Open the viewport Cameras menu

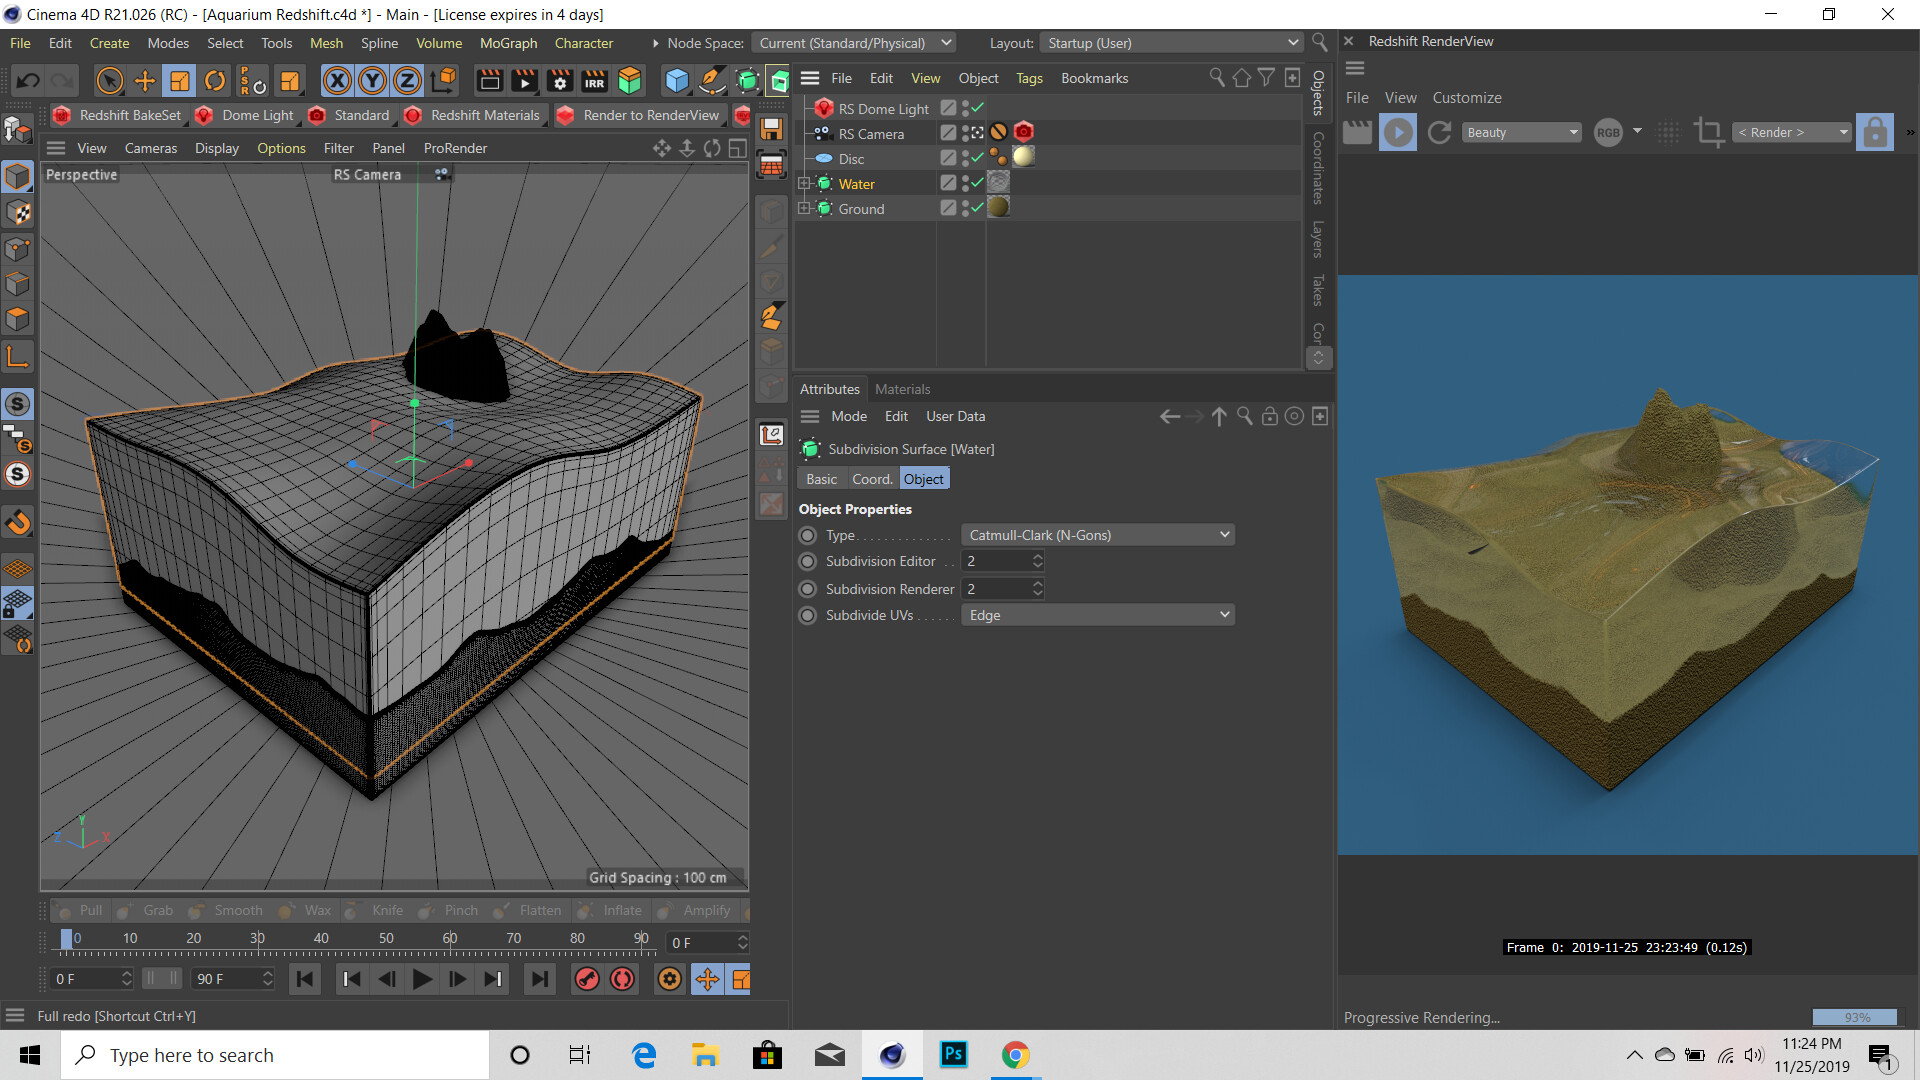pos(151,148)
